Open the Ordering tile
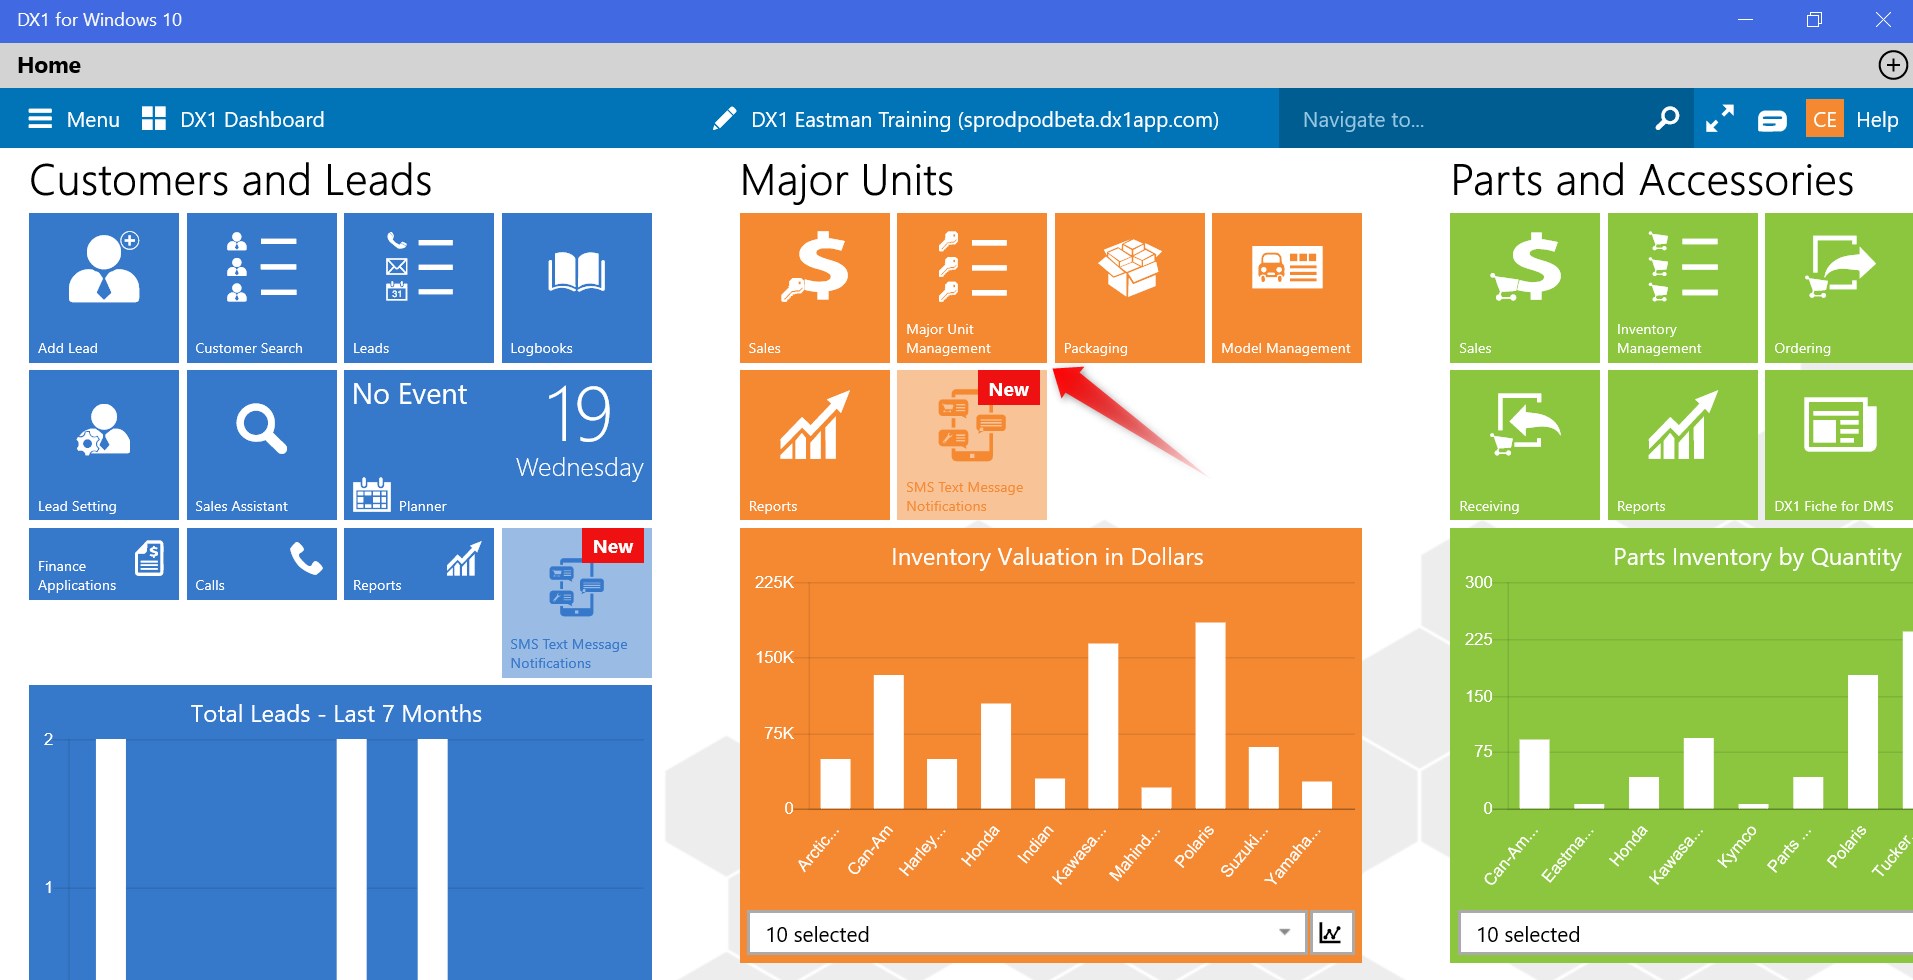This screenshot has width=1913, height=980. pos(1839,288)
